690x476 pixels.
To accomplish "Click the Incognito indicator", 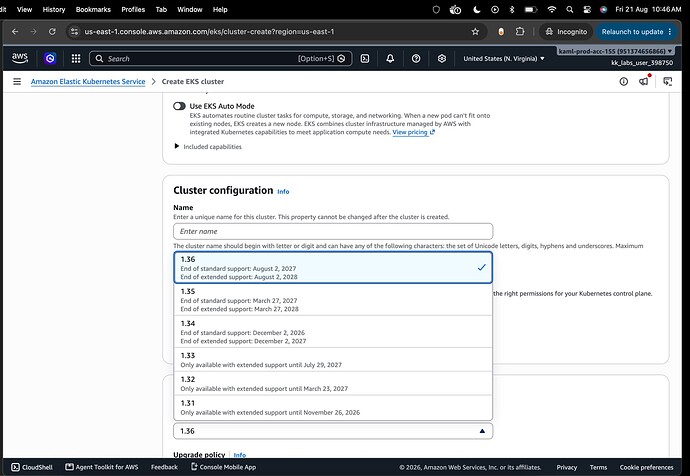I will (566, 32).
